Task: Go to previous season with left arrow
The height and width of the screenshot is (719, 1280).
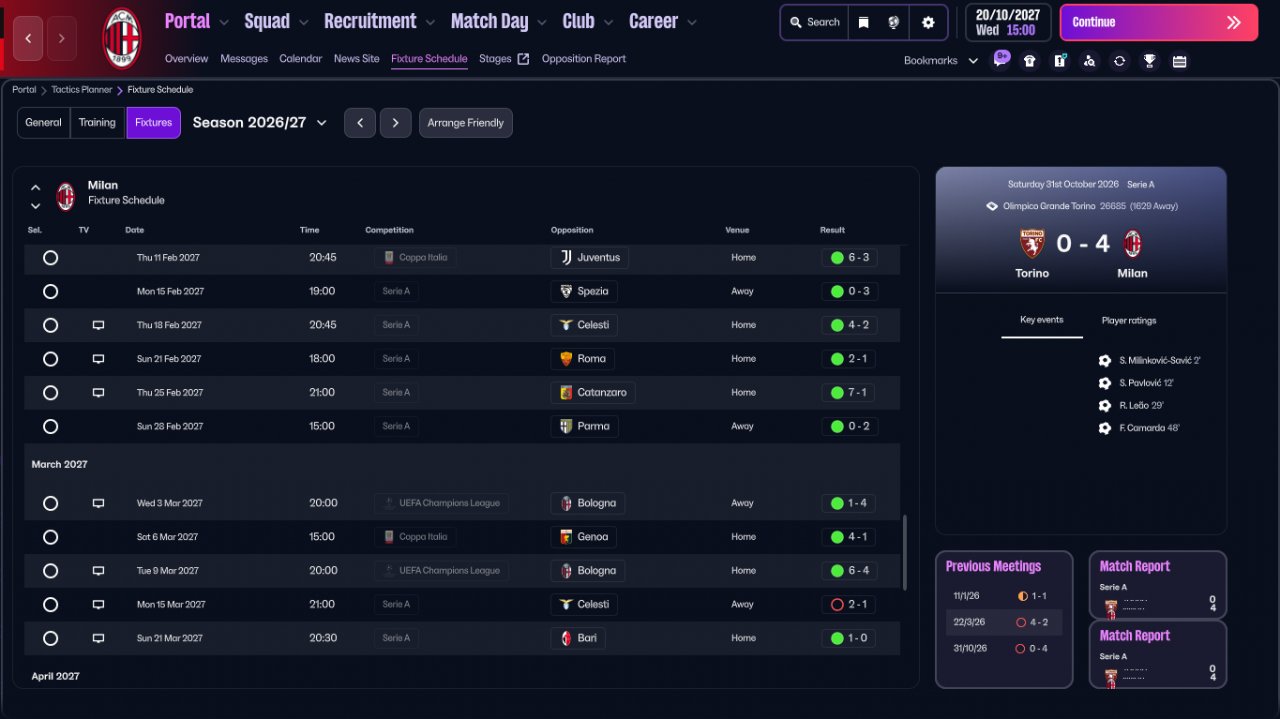Action: pos(360,123)
